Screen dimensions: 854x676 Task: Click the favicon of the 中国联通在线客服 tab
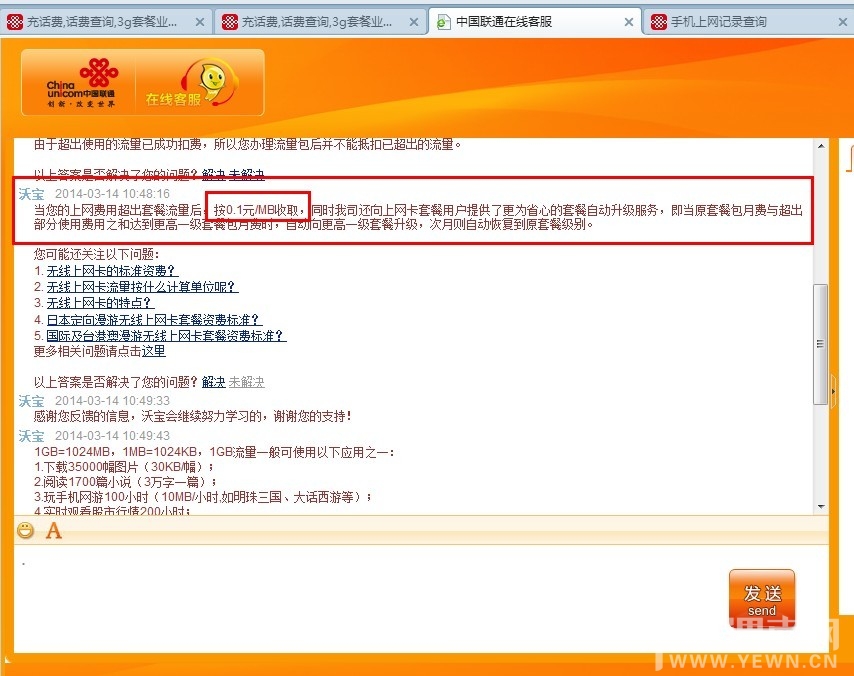coord(443,22)
